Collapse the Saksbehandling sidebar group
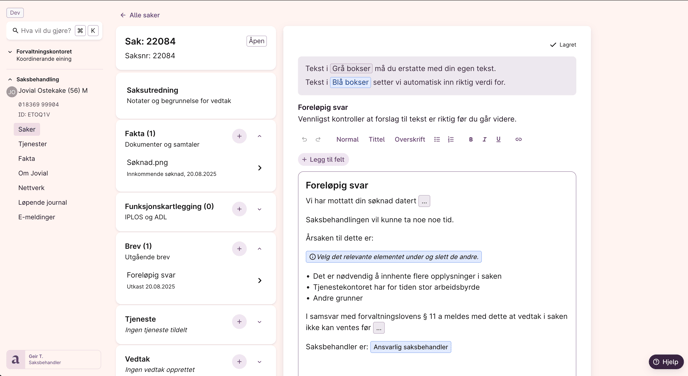The width and height of the screenshot is (688, 376). (x=10, y=79)
